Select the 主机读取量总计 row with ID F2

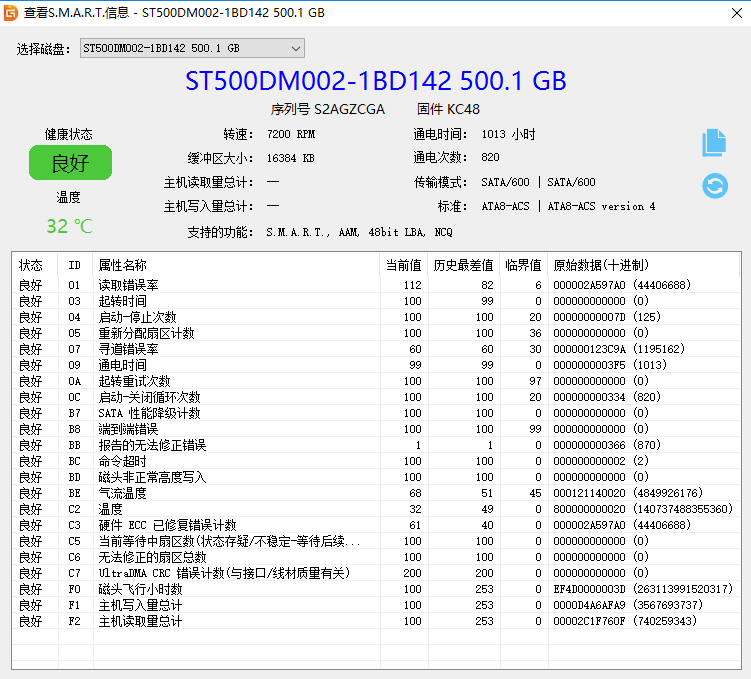376,621
